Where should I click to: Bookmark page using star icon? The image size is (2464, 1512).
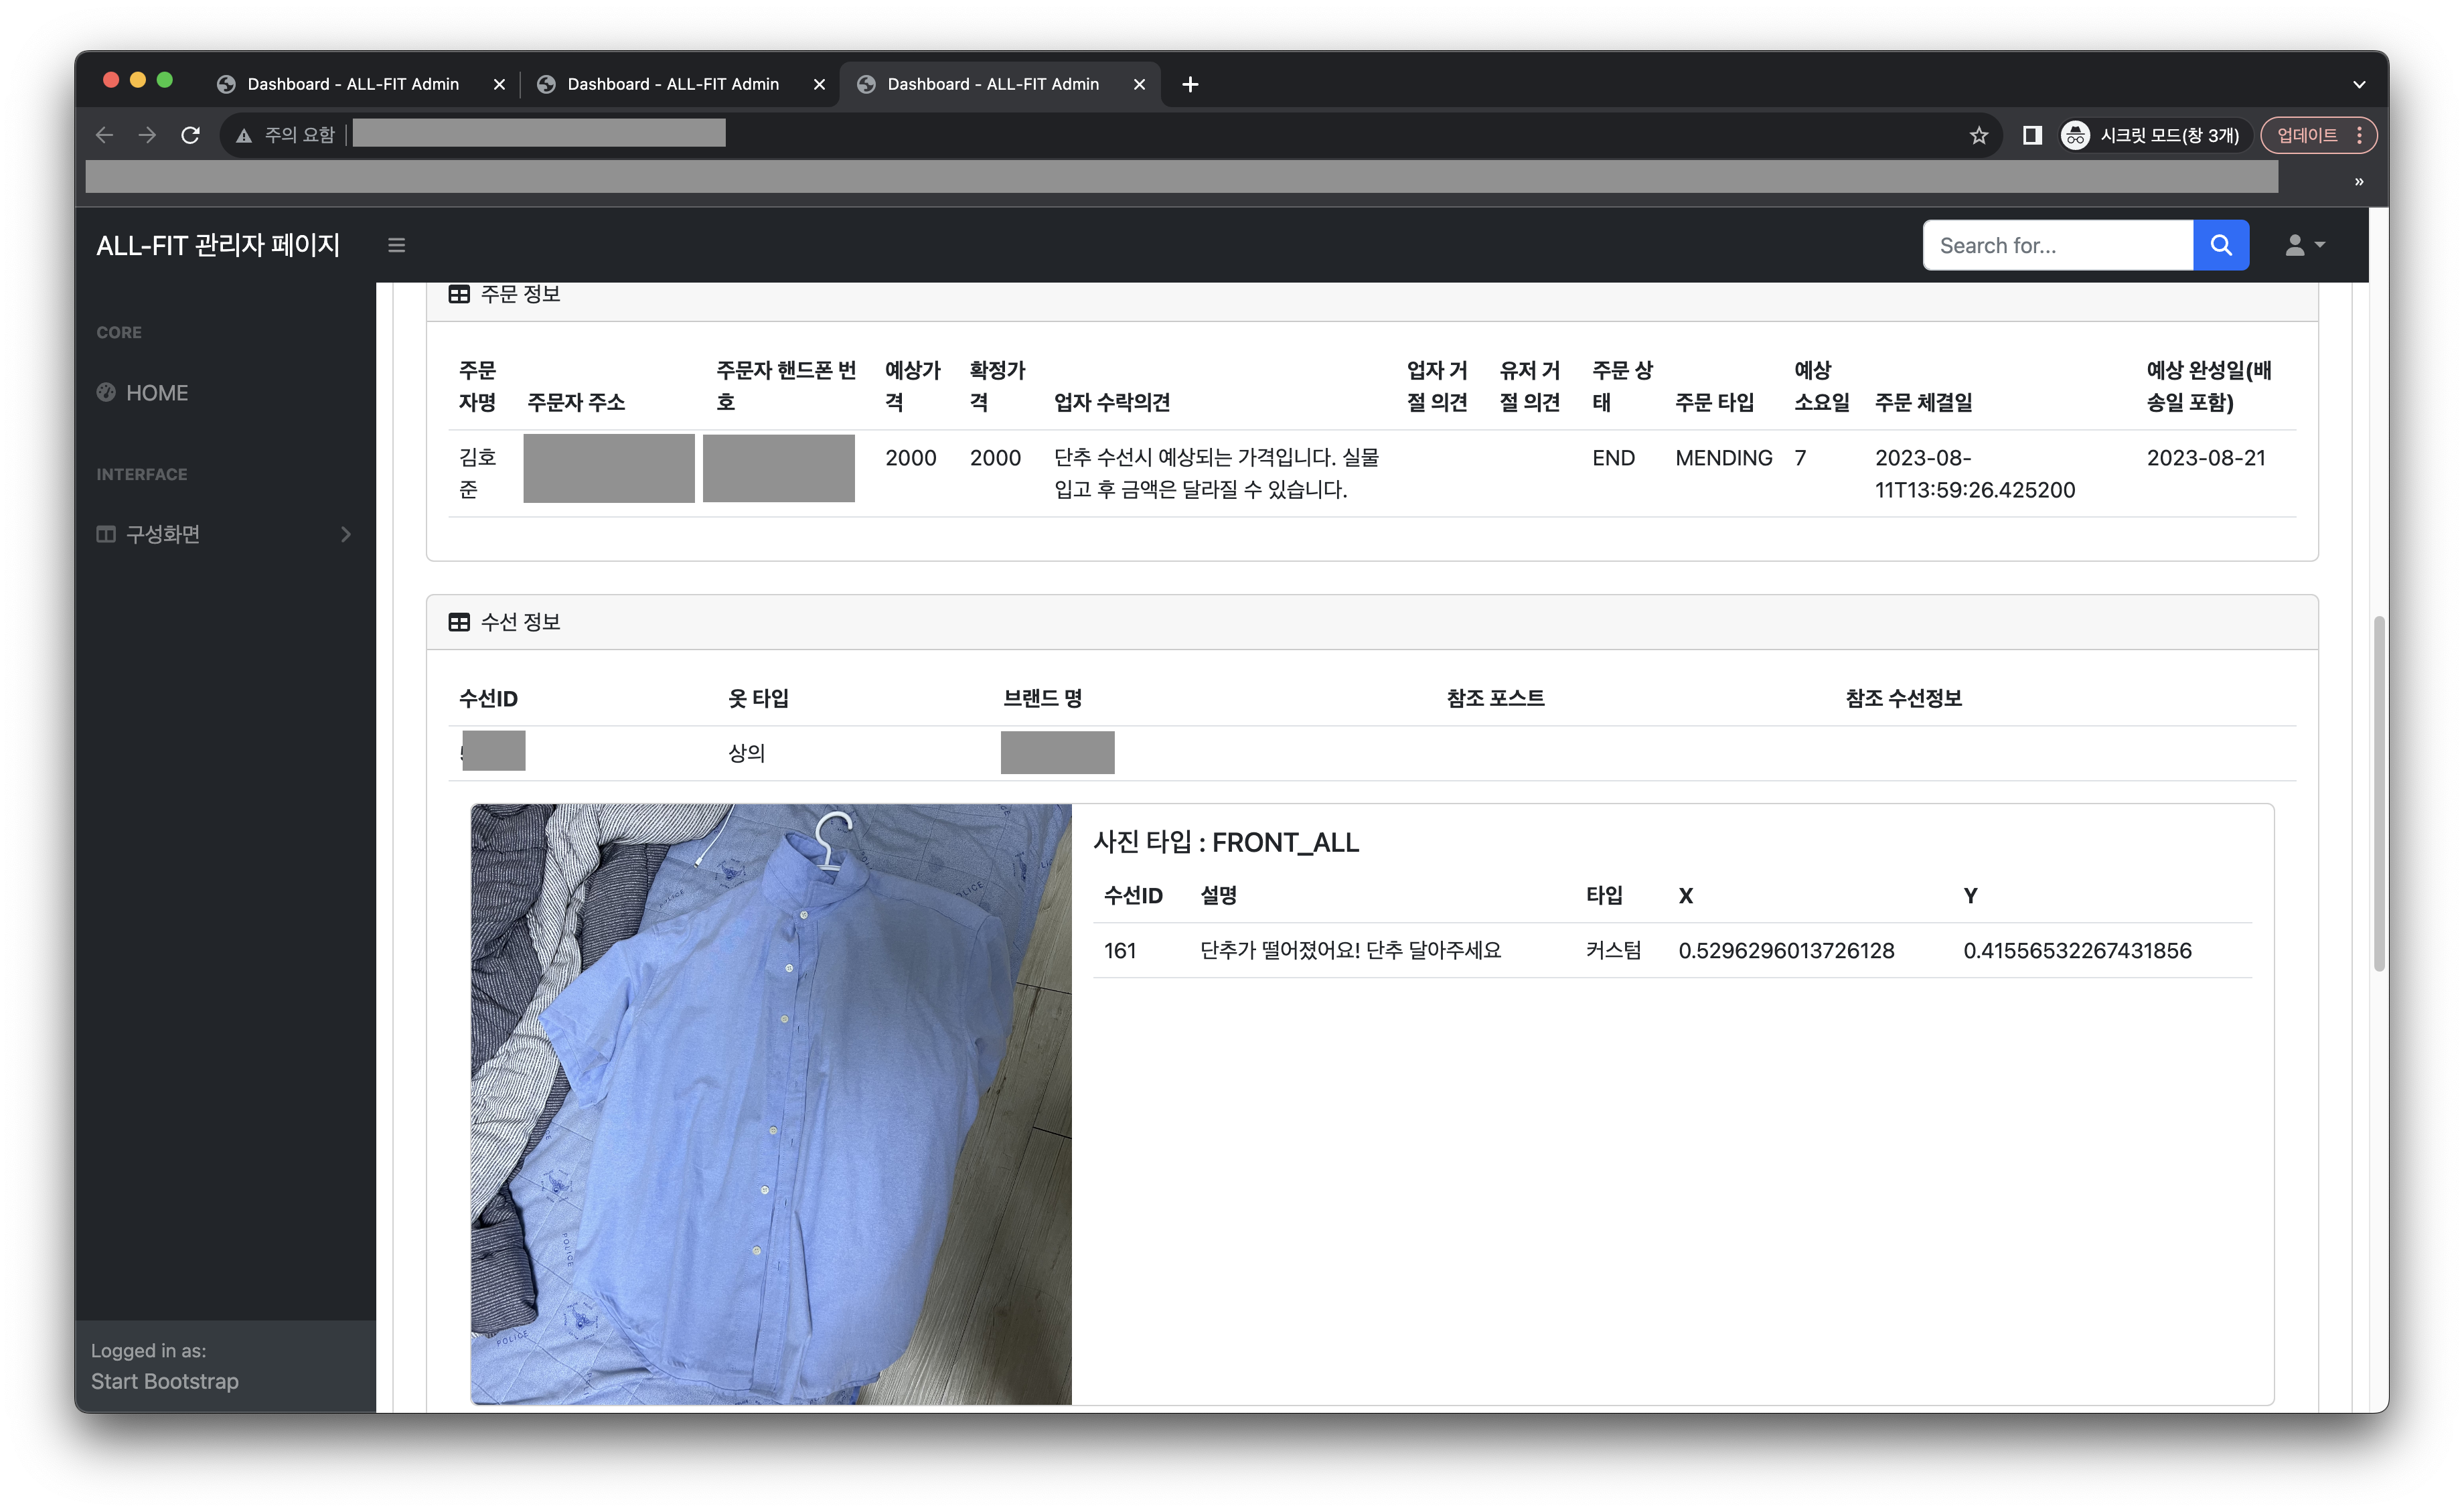point(1978,135)
